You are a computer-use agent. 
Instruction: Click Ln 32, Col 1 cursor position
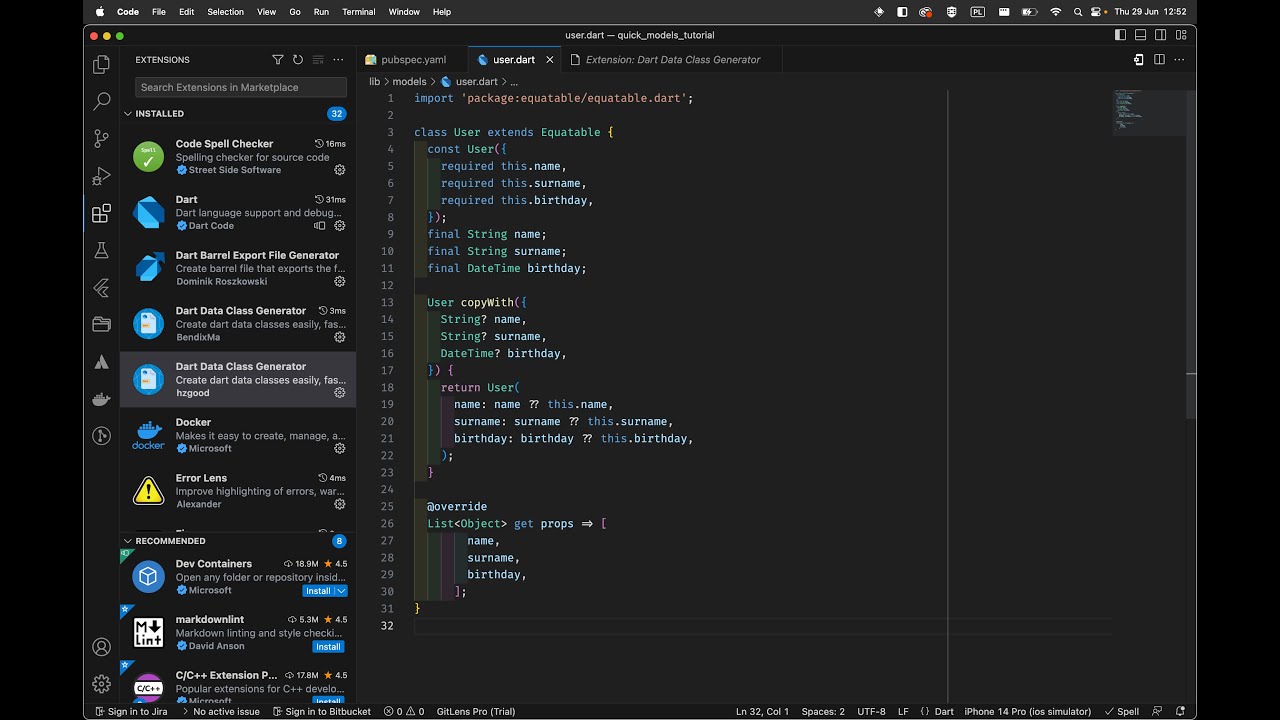click(762, 712)
